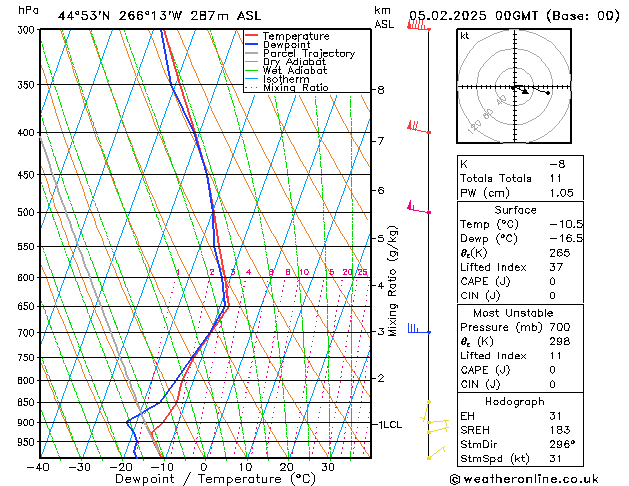
Task: Click the vertical Mixing Ratio (g/kg) axis title
Action: (x=392, y=281)
